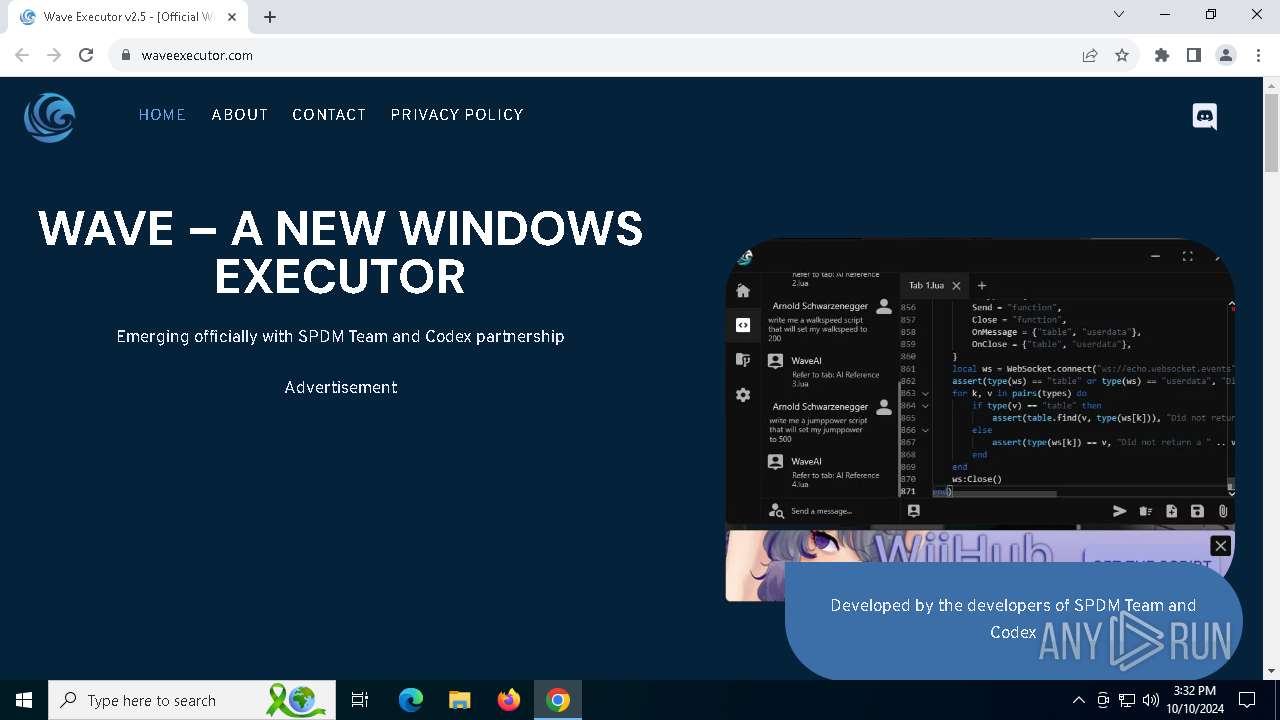Click the browser forward arrow
This screenshot has width=1280, height=720.
tap(54, 56)
